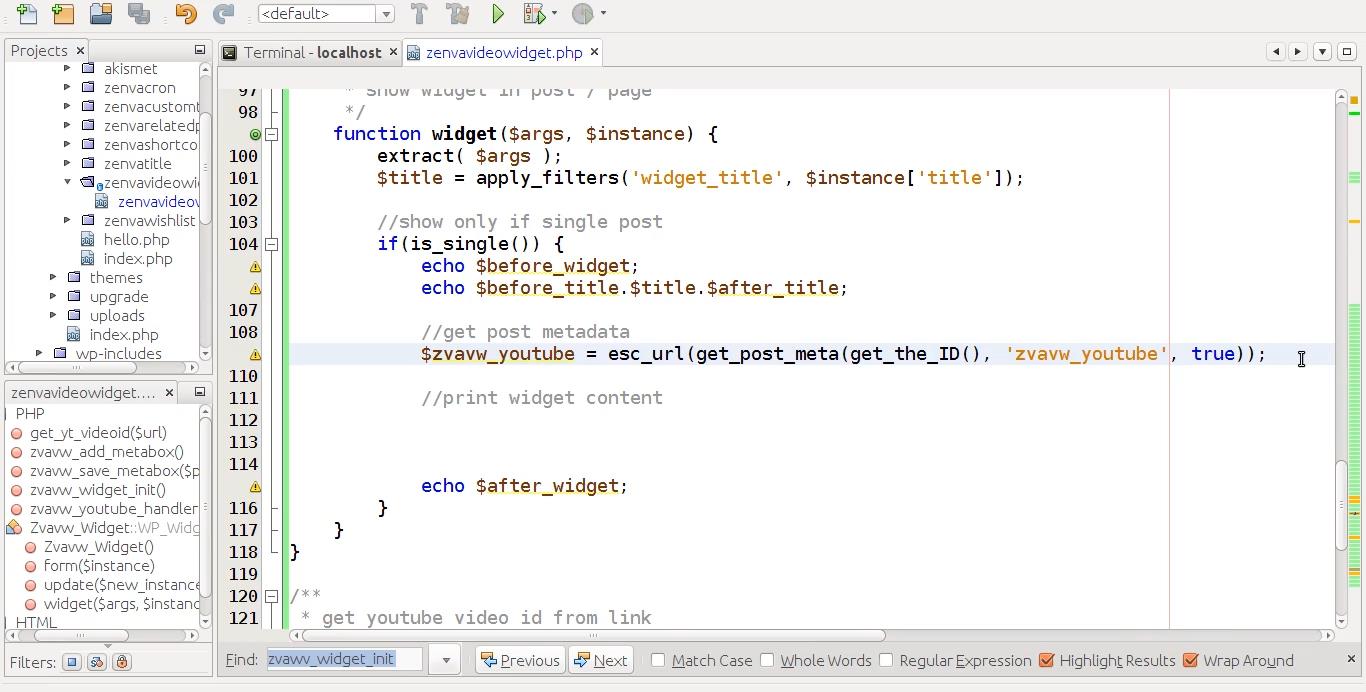
Task: Redo the last edit
Action: pyautogui.click(x=224, y=14)
